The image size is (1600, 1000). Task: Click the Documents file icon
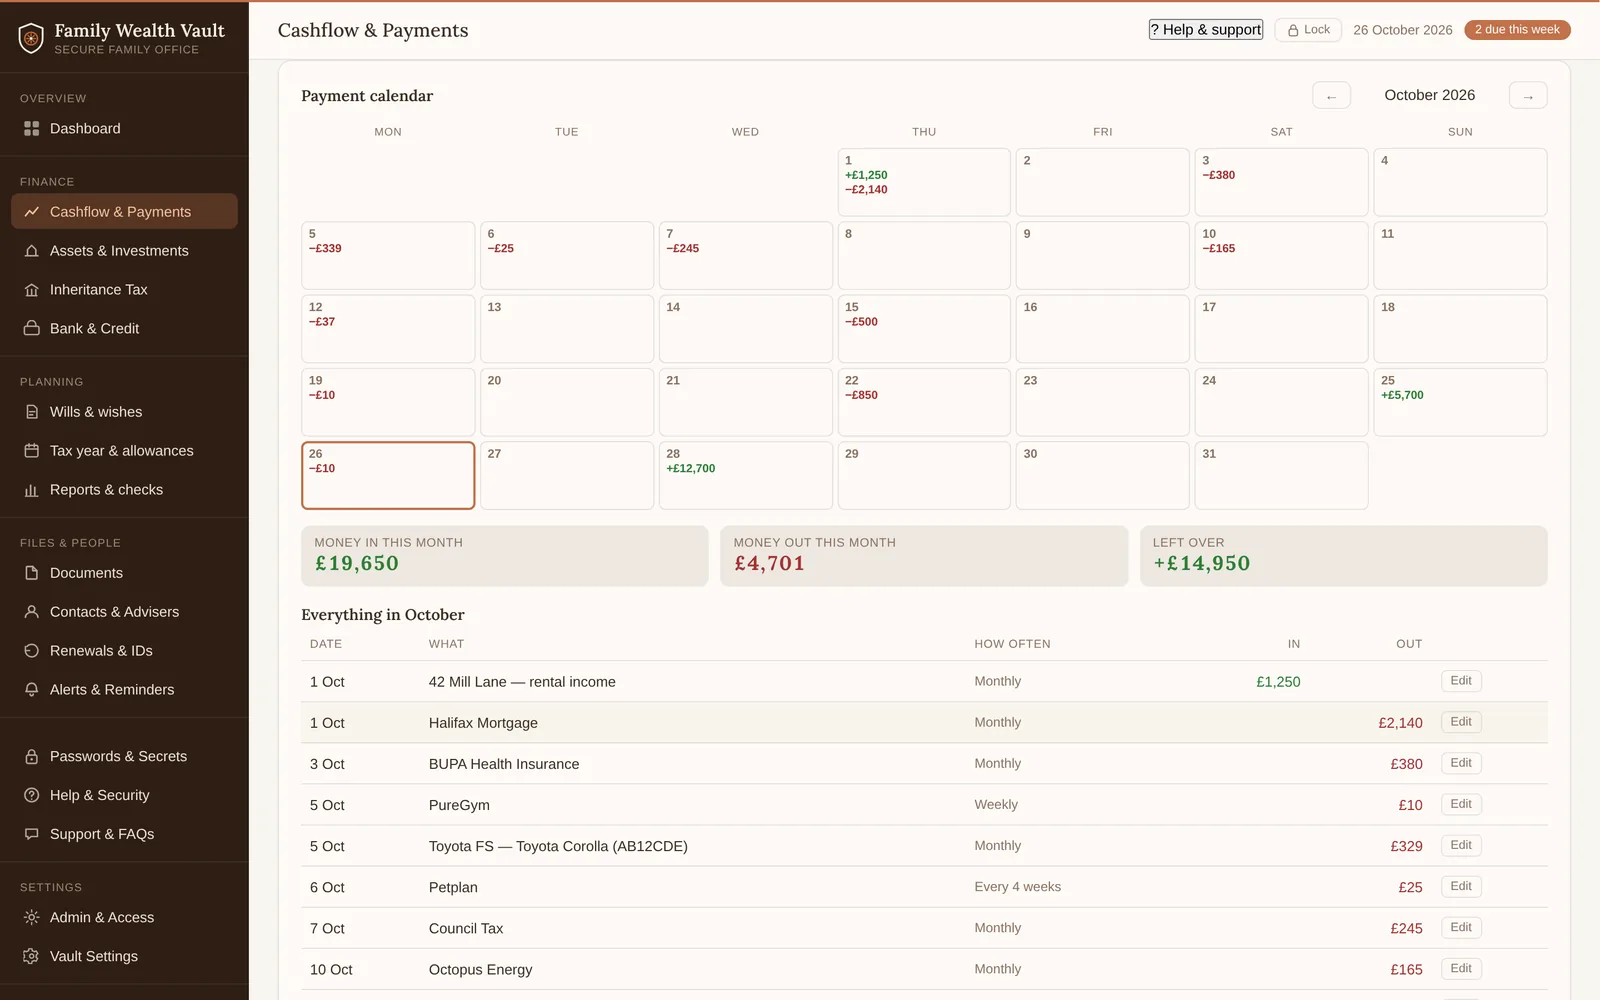pyautogui.click(x=31, y=573)
